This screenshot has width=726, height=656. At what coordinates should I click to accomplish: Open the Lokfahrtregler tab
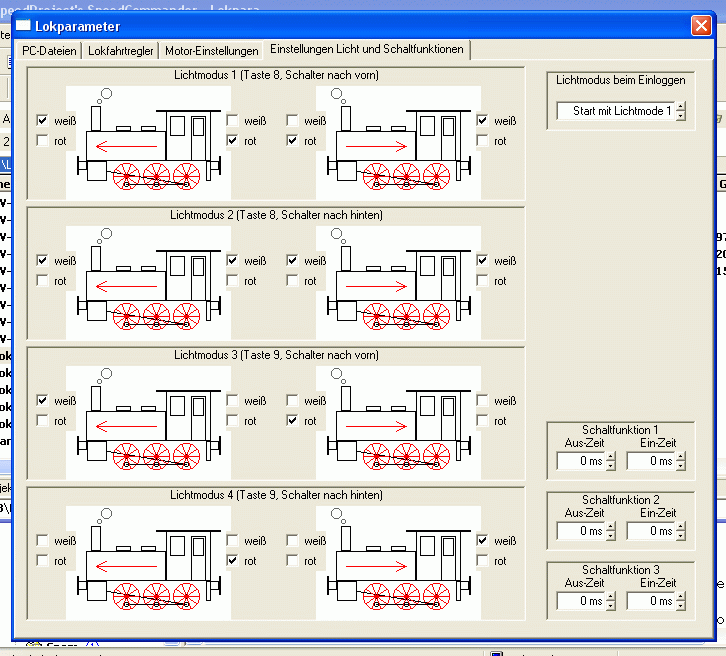(x=120, y=51)
